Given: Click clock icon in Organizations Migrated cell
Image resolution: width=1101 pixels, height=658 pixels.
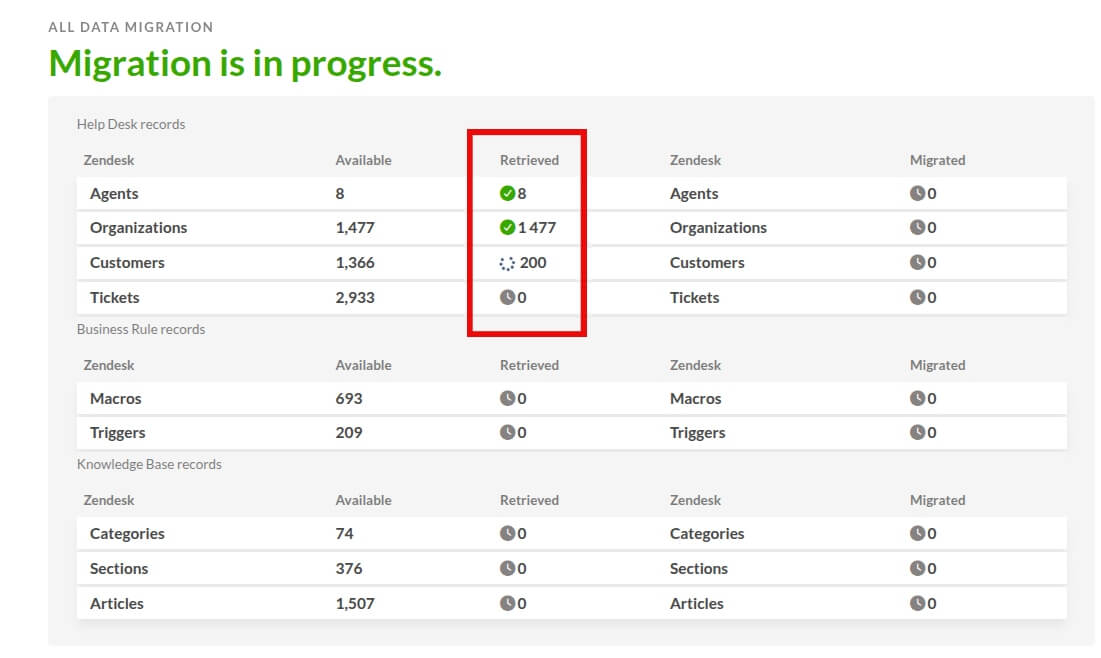Looking at the screenshot, I should 917,228.
